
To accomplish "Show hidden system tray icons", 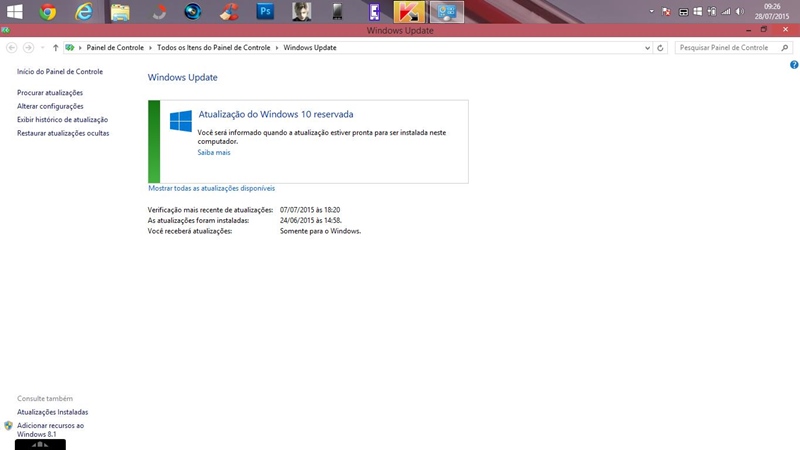I will pyautogui.click(x=652, y=11).
